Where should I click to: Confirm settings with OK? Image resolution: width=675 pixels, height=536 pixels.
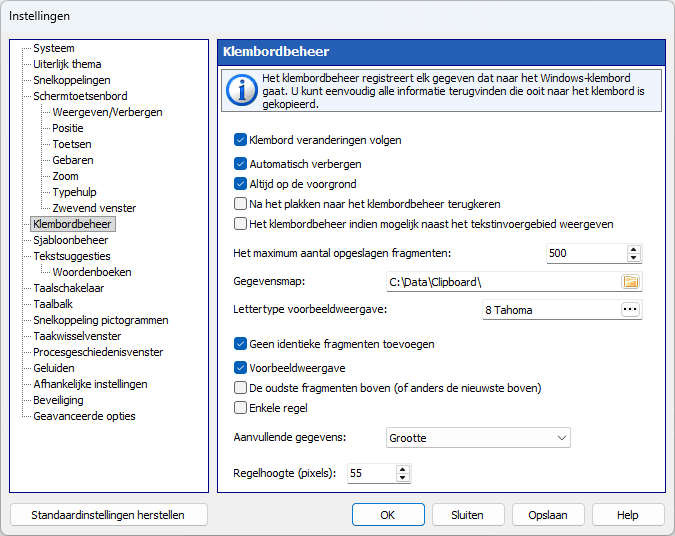tap(388, 515)
